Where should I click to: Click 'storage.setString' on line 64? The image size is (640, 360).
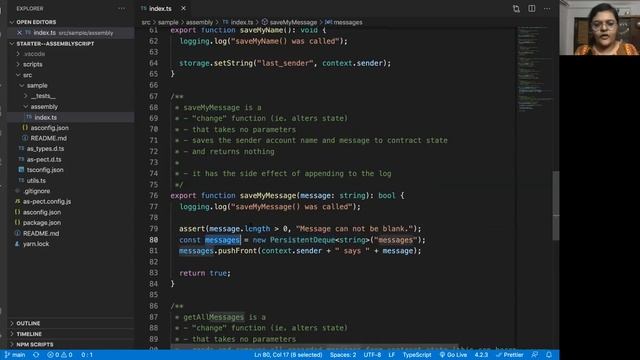pyautogui.click(x=216, y=63)
